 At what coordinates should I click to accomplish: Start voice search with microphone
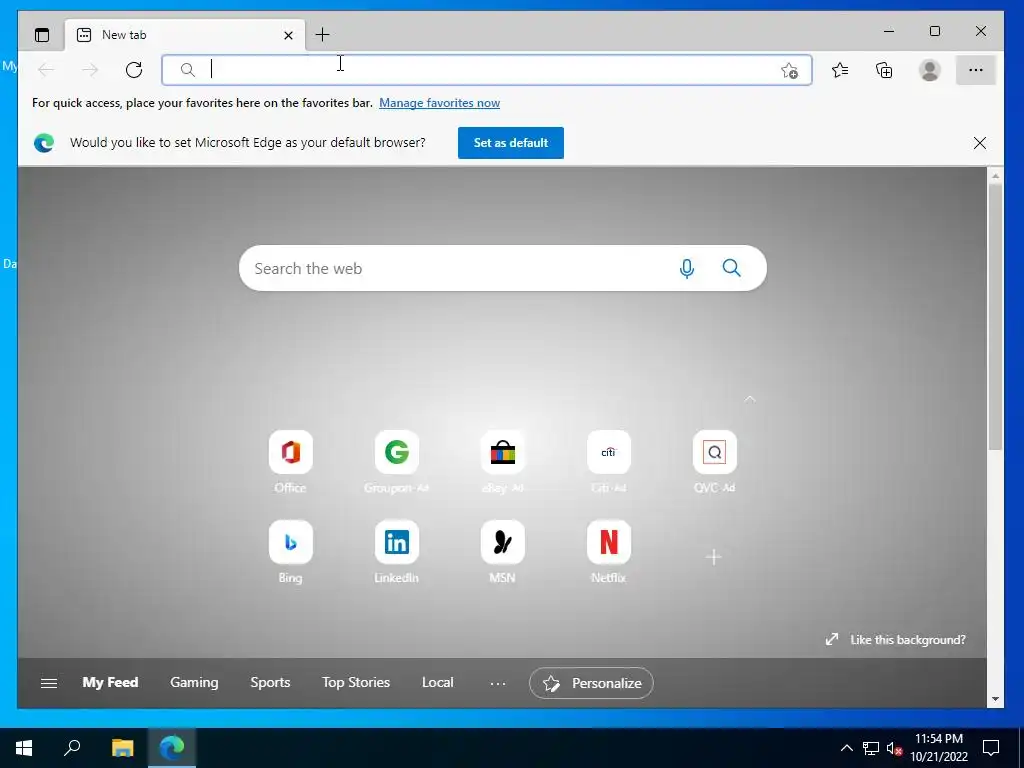(686, 268)
